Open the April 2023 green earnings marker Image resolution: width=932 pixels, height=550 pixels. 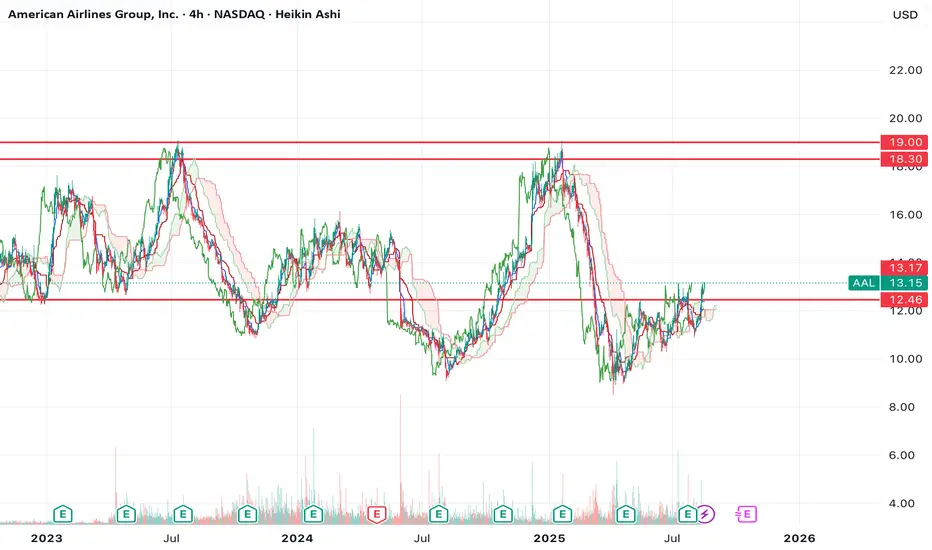(x=126, y=514)
